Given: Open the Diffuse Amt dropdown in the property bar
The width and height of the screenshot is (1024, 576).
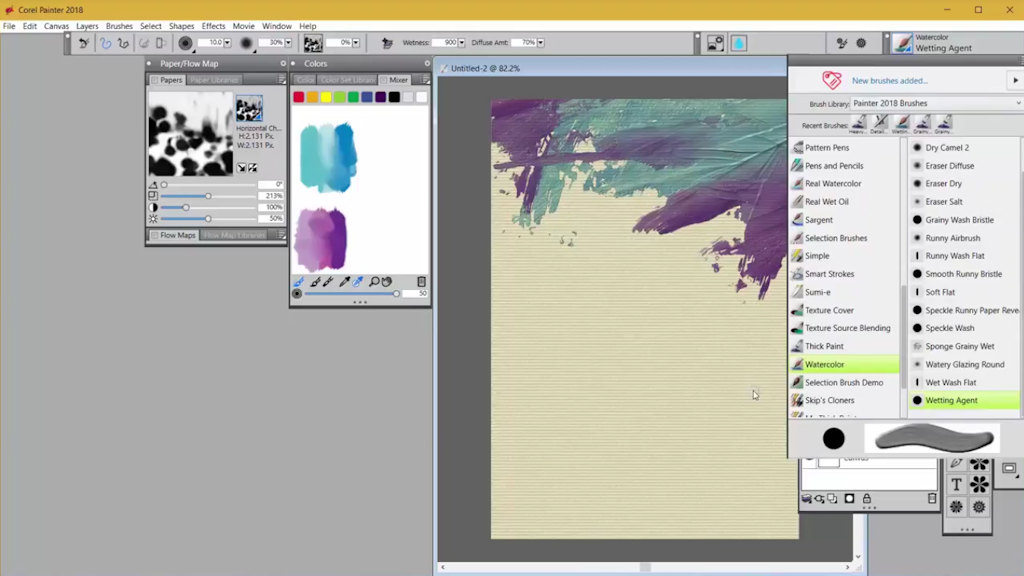Looking at the screenshot, I should click(541, 43).
